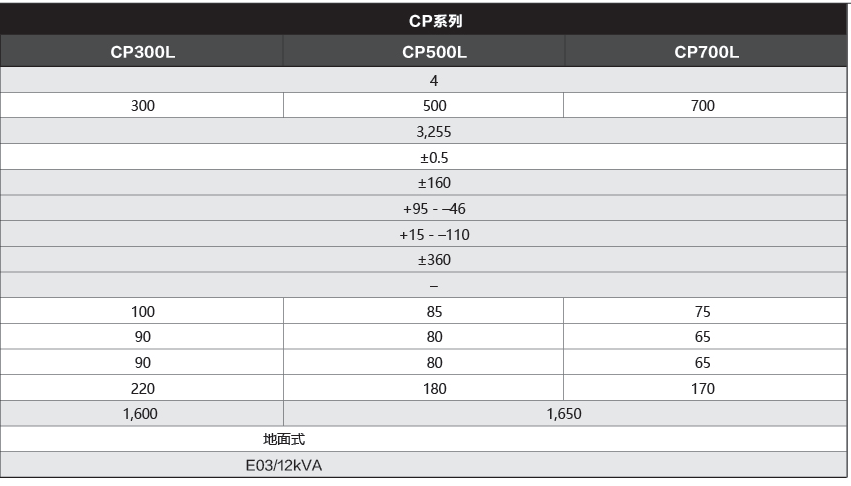Click the 地面式 installation text
Image resolution: width=851 pixels, height=486 pixels.
(284, 439)
